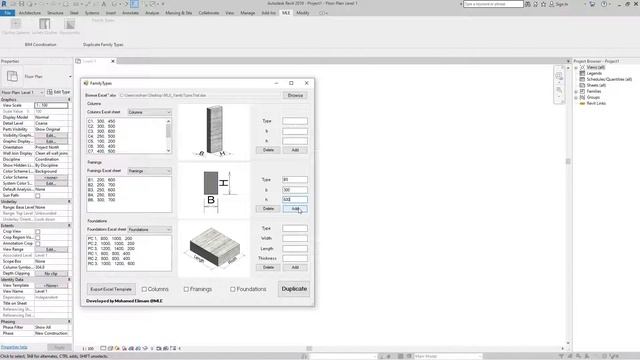Open the Massing & Site ribbon tab
This screenshot has width=640, height=360.
[178, 13]
